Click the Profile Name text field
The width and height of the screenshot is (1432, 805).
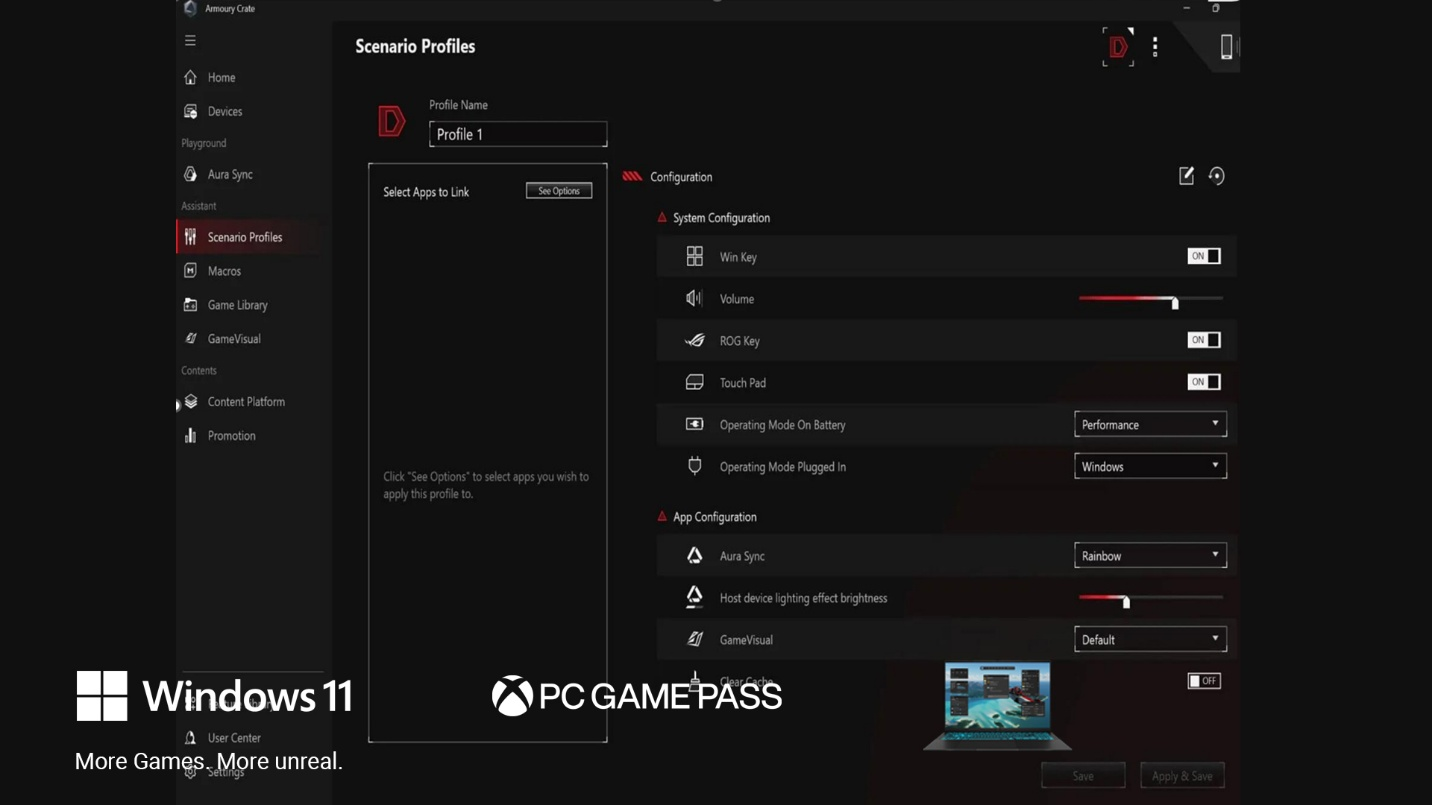click(517, 134)
